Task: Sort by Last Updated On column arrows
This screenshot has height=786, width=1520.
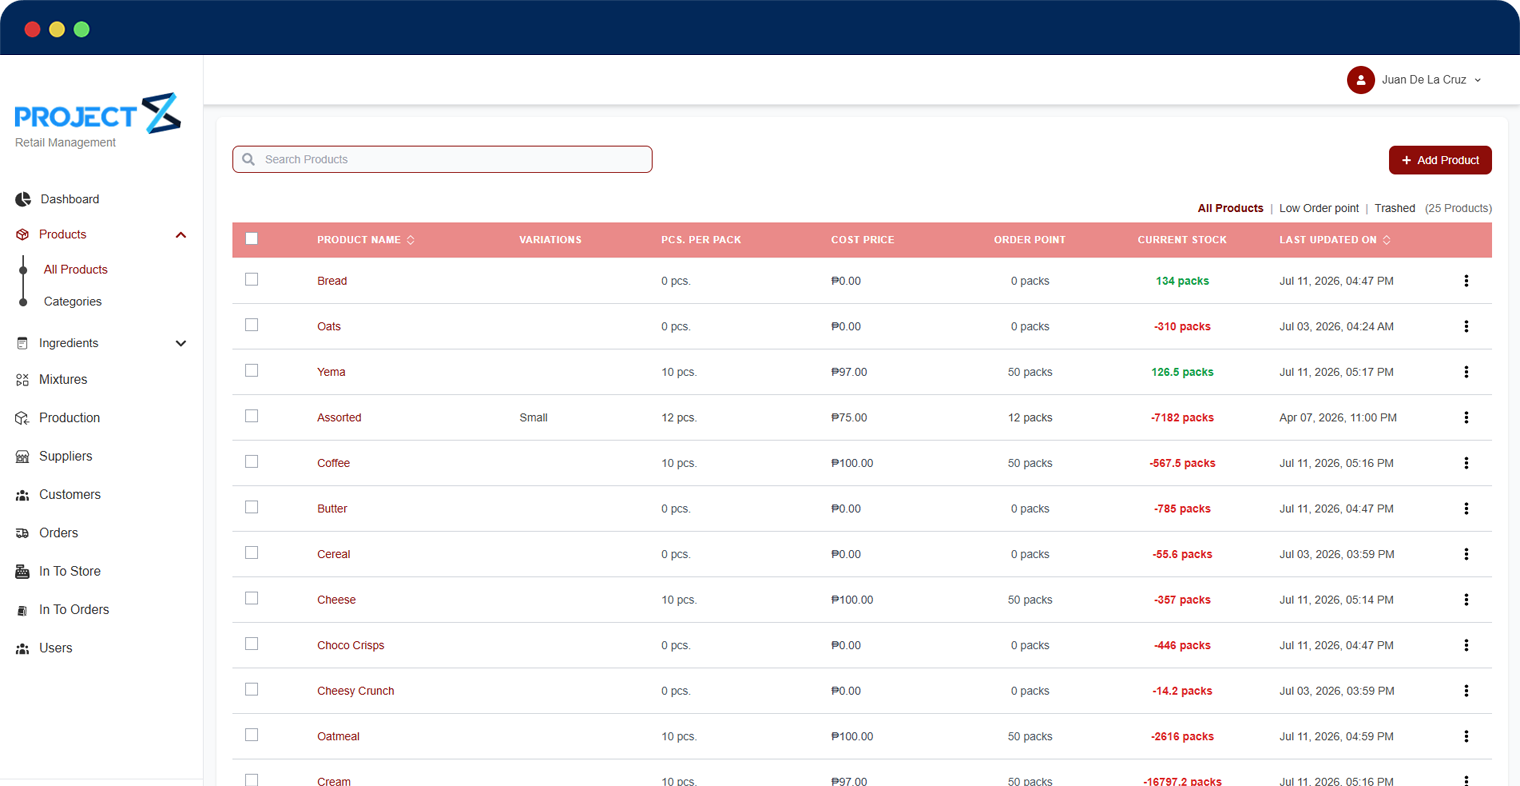Action: [x=1387, y=240]
